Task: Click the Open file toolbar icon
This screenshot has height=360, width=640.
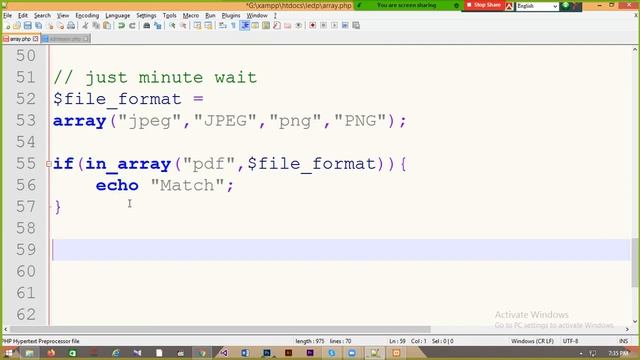Action: pos(17,26)
